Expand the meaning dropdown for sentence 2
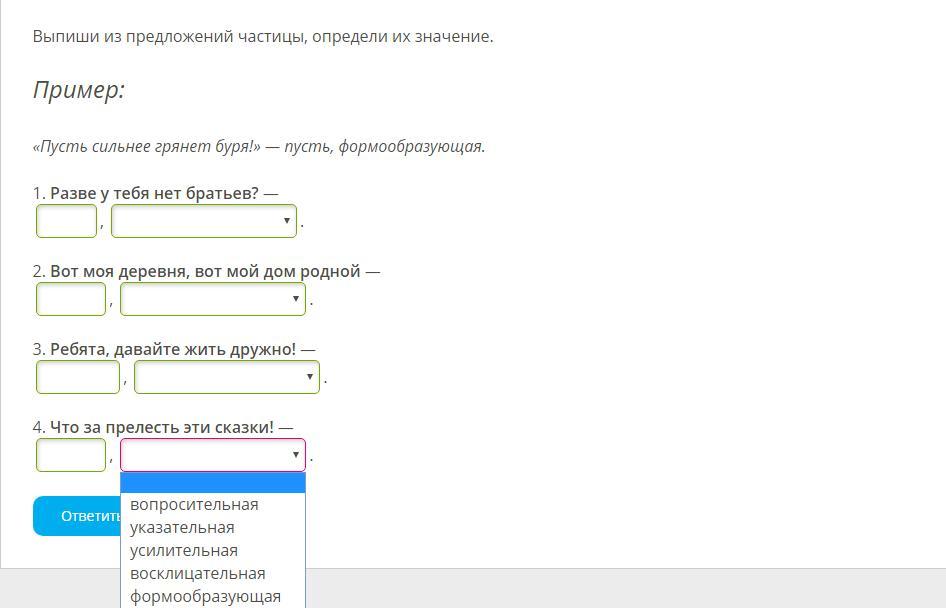Screen dimensions: 946x608 coord(212,299)
